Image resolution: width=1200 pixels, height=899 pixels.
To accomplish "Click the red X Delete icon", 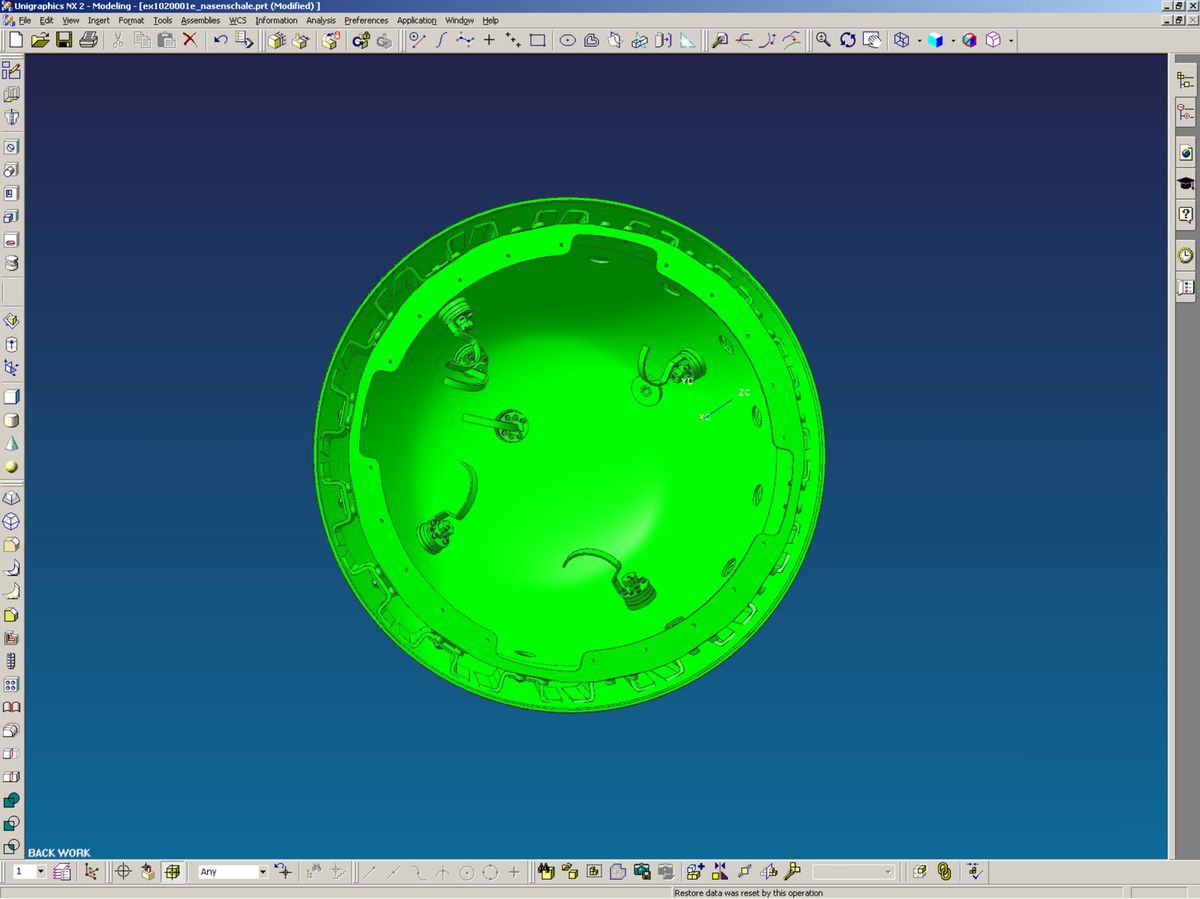I will [190, 40].
